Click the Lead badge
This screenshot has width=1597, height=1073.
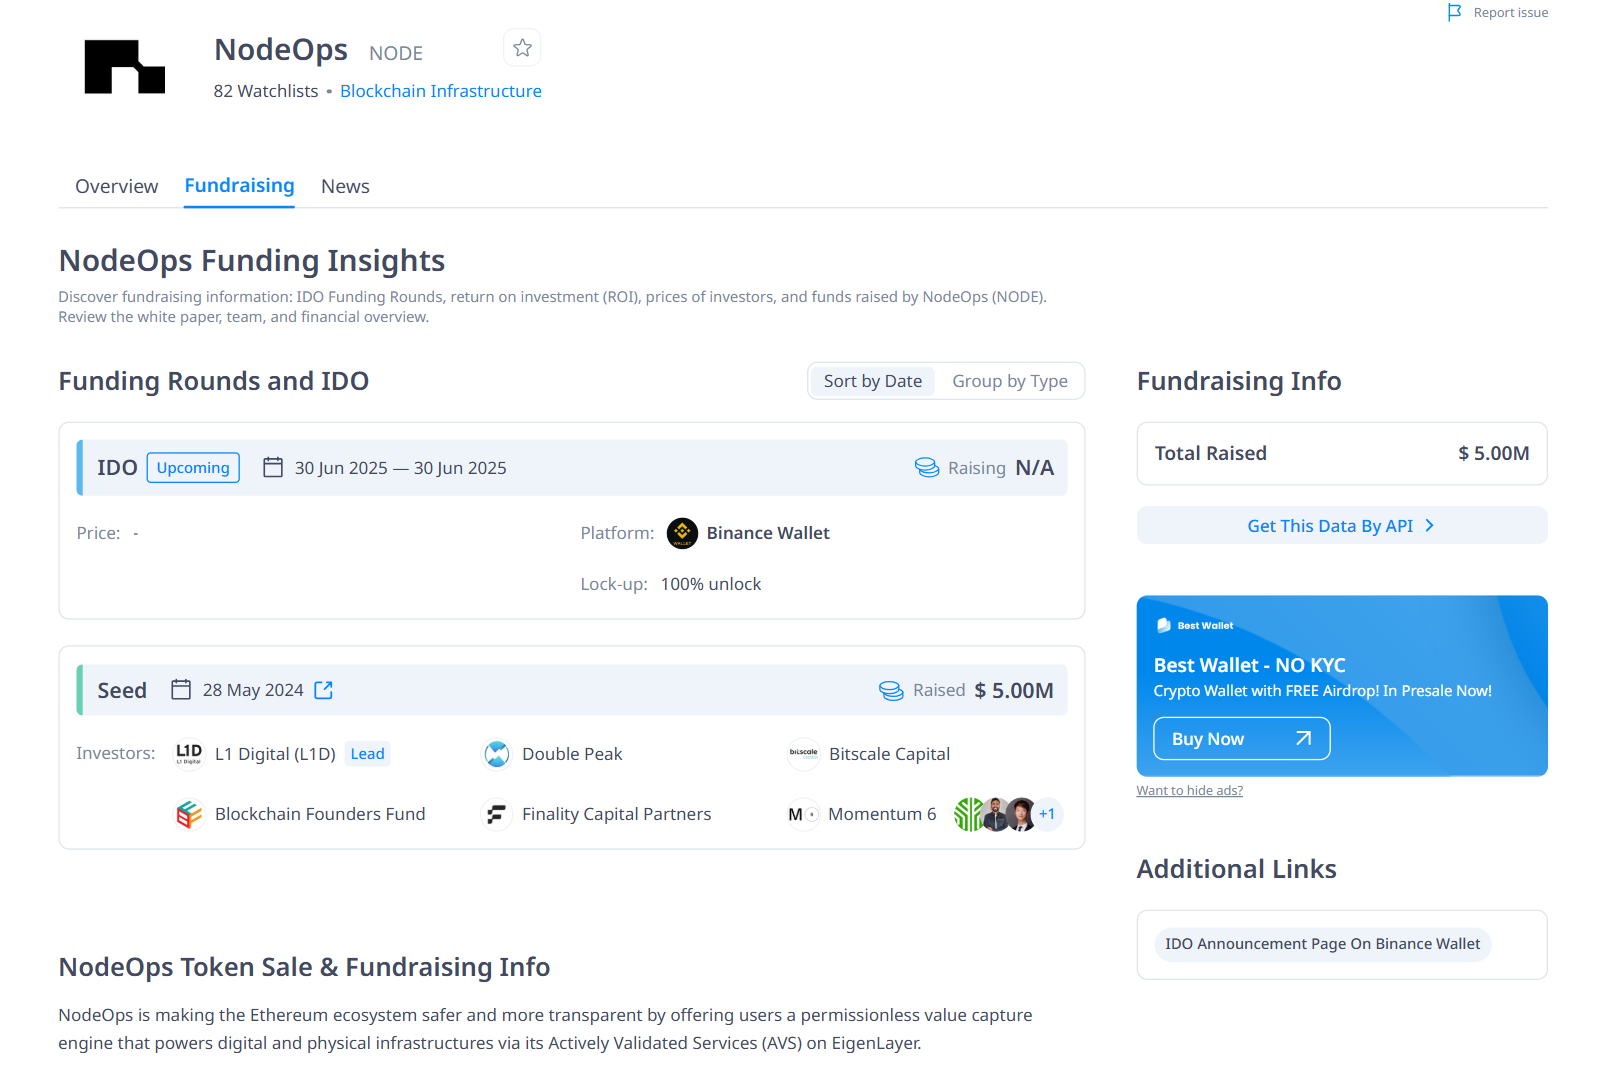pos(367,754)
